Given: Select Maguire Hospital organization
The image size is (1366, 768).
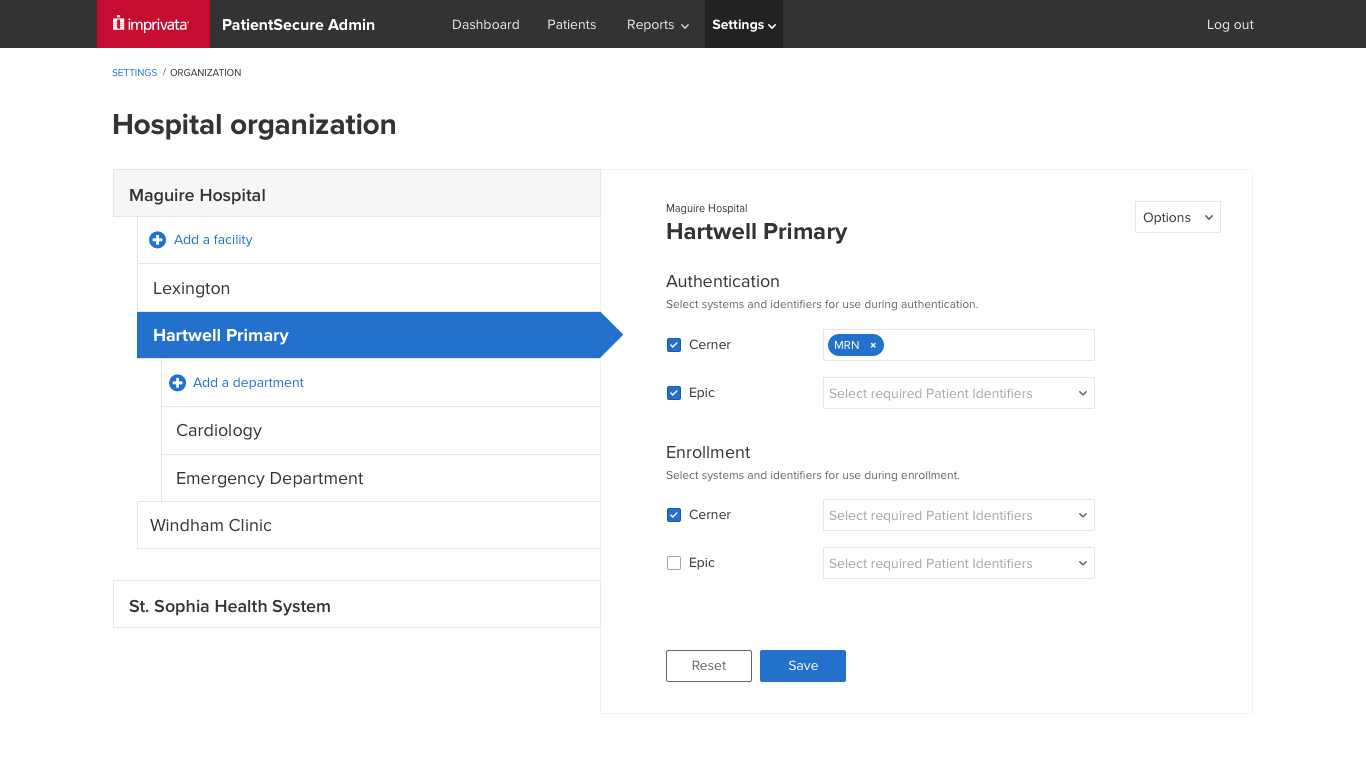Looking at the screenshot, I should pos(357,194).
